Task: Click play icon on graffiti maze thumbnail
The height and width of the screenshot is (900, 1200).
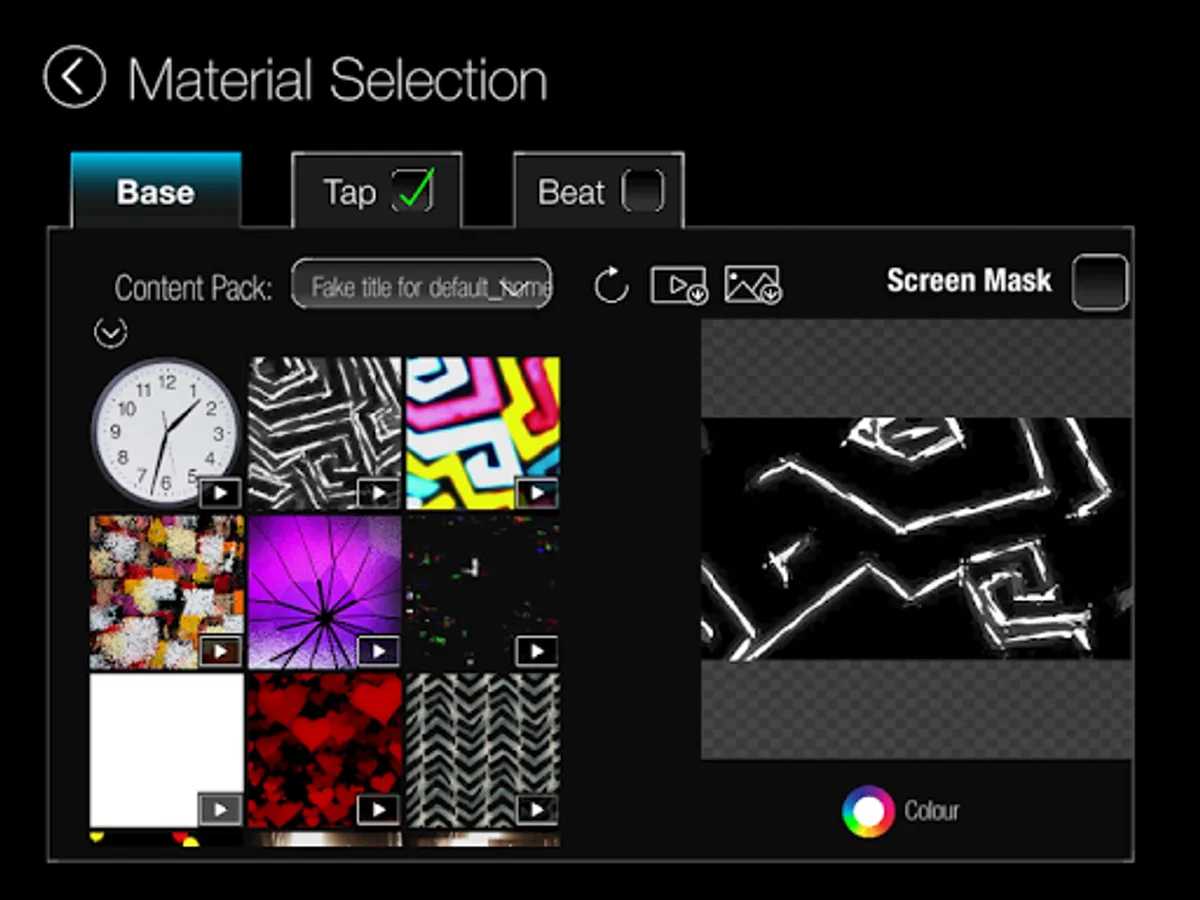Action: (537, 492)
